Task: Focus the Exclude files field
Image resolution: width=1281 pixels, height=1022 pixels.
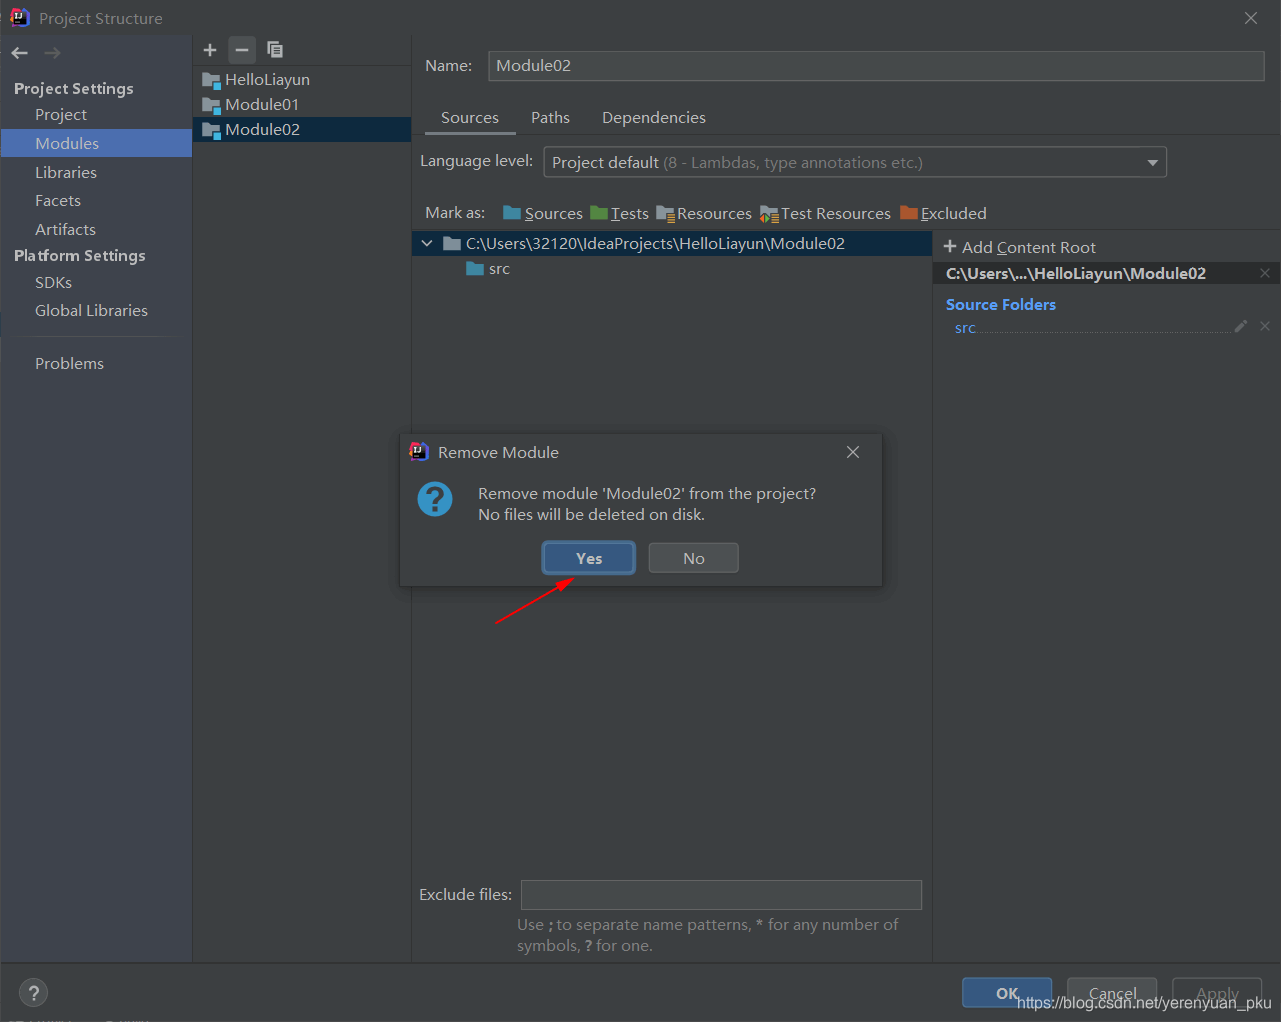Action: click(721, 895)
